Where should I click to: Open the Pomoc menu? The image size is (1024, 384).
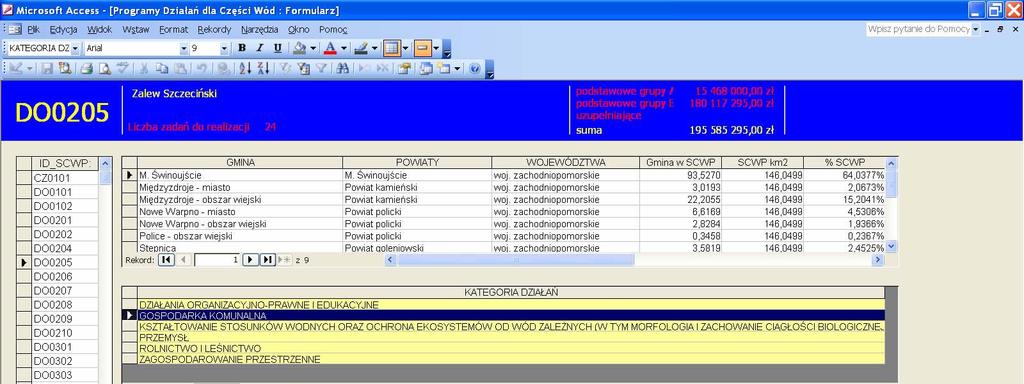333,29
